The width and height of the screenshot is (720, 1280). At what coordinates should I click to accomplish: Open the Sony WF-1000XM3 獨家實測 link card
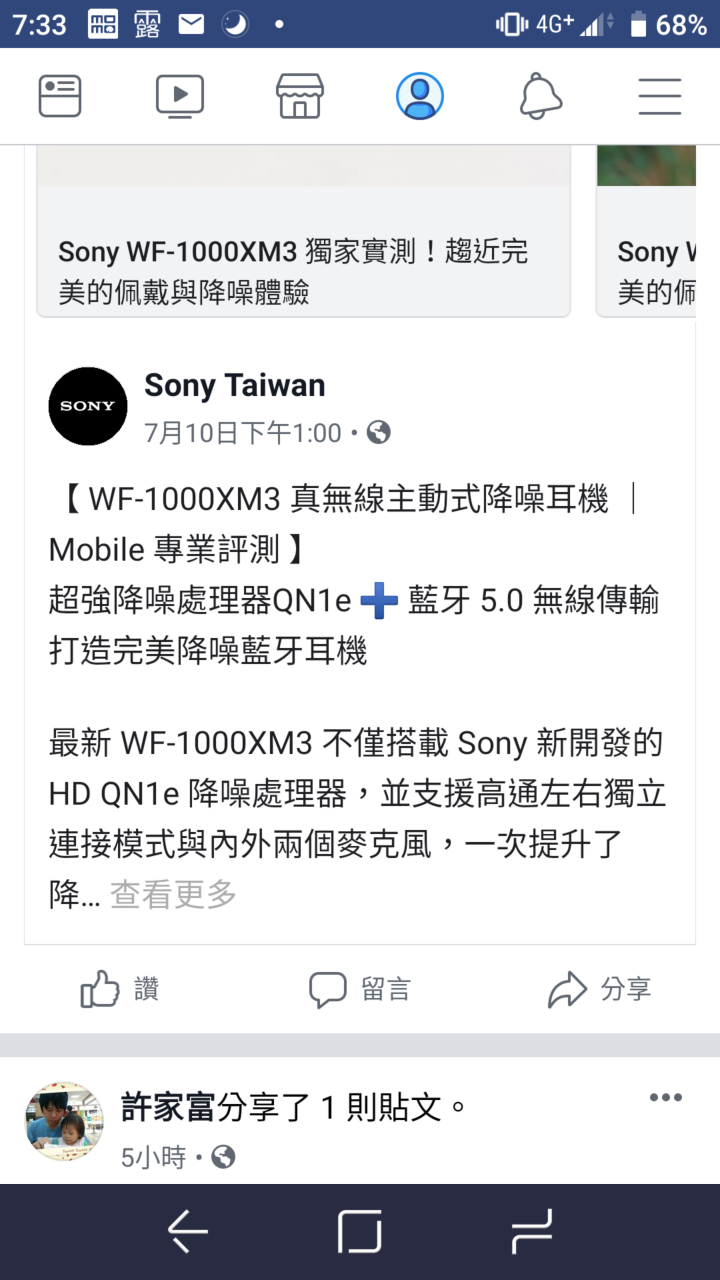[303, 231]
